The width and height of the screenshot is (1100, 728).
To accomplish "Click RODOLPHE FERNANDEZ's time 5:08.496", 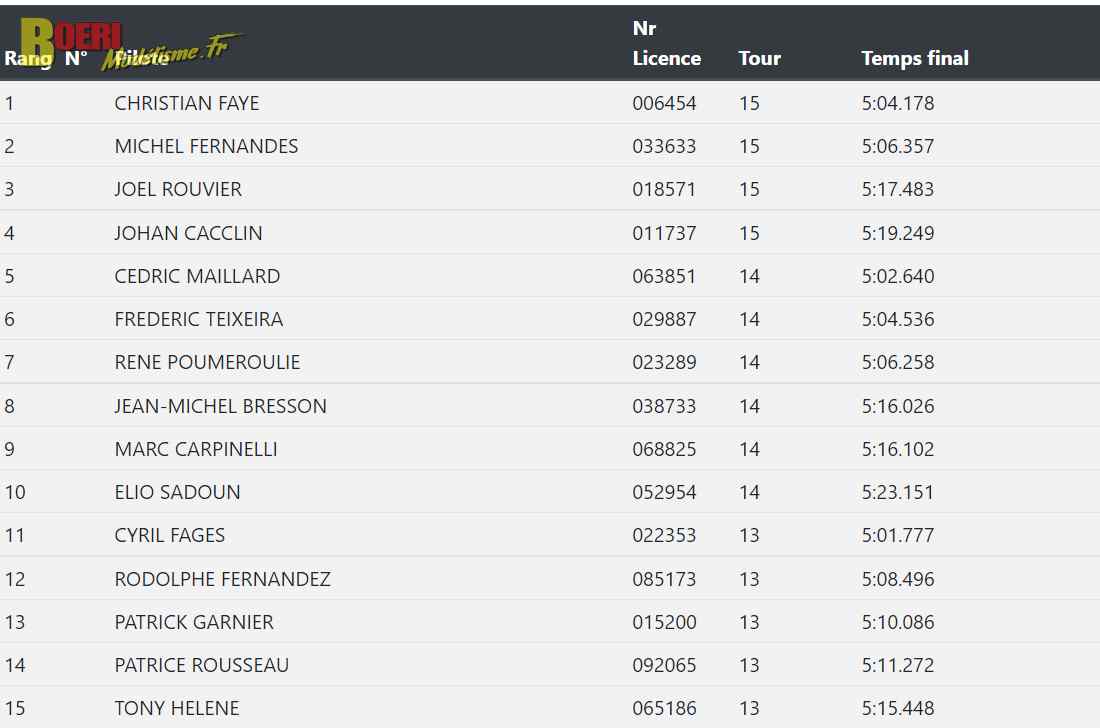I will point(898,579).
